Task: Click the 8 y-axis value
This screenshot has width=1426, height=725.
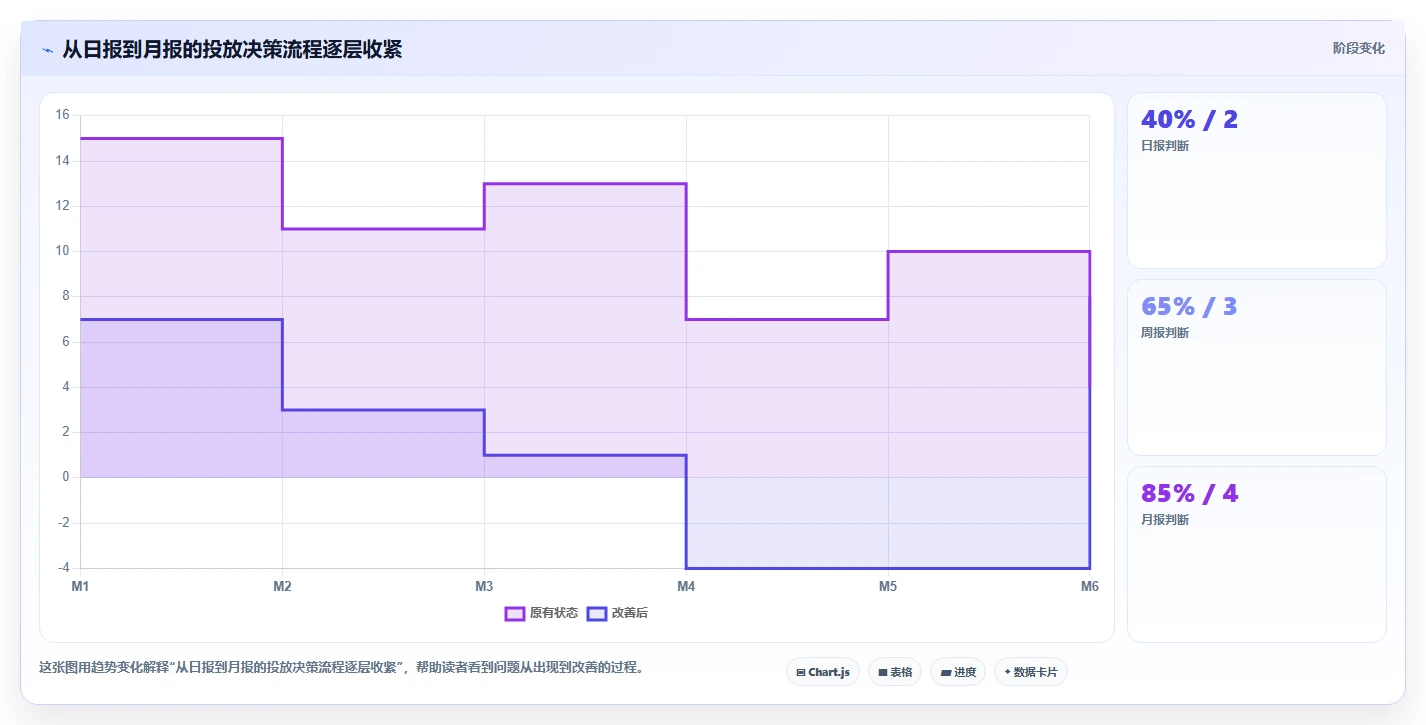Action: 65,296
